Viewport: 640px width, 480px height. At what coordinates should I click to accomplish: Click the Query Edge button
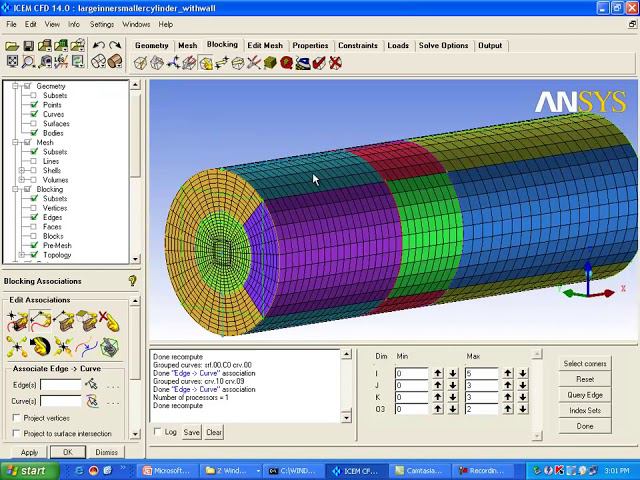[585, 395]
